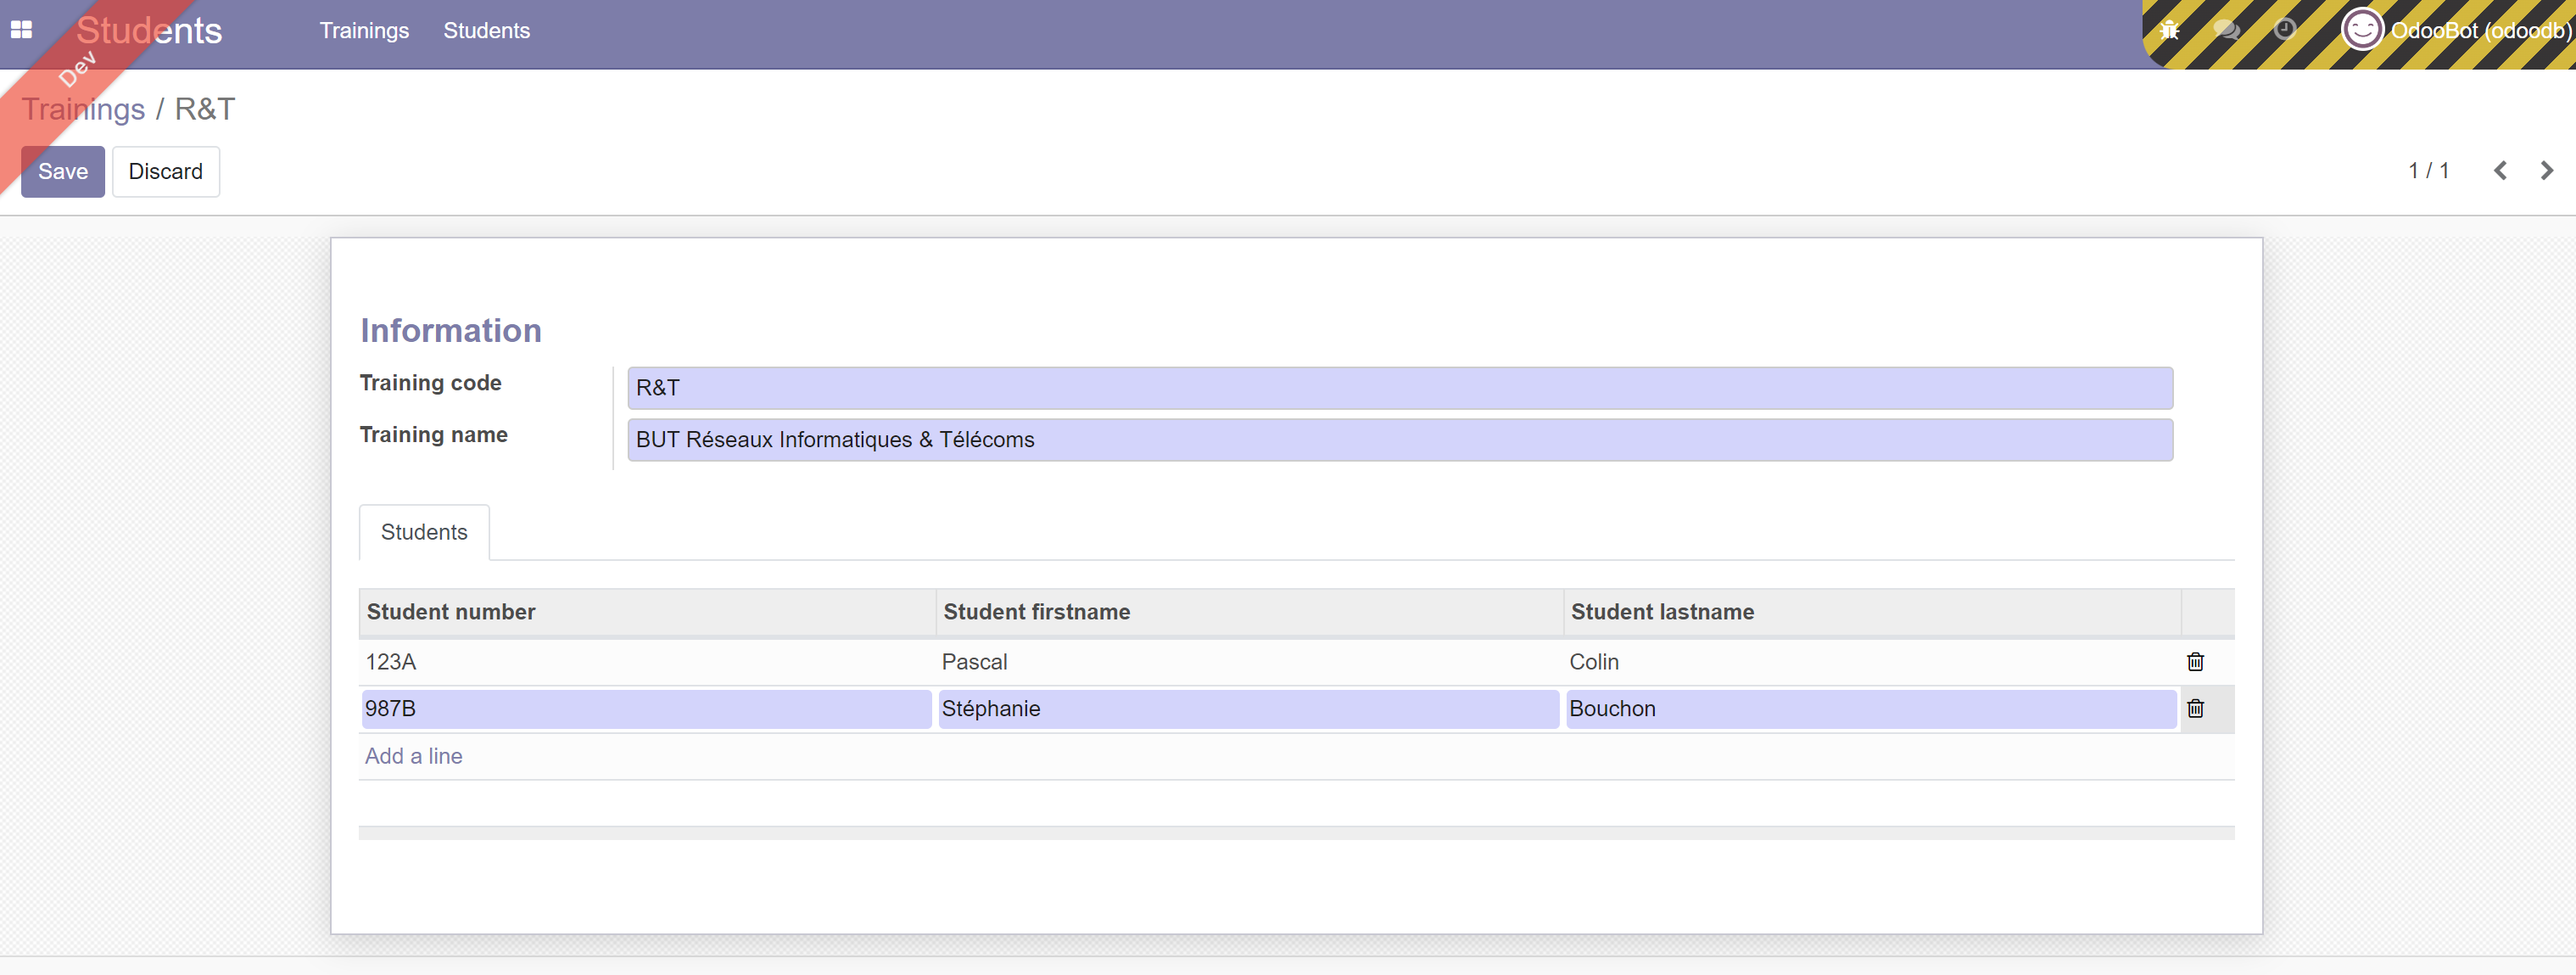Delete the Stéphanie Bouchon student row
The width and height of the screenshot is (2576, 975).
pyautogui.click(x=2195, y=709)
